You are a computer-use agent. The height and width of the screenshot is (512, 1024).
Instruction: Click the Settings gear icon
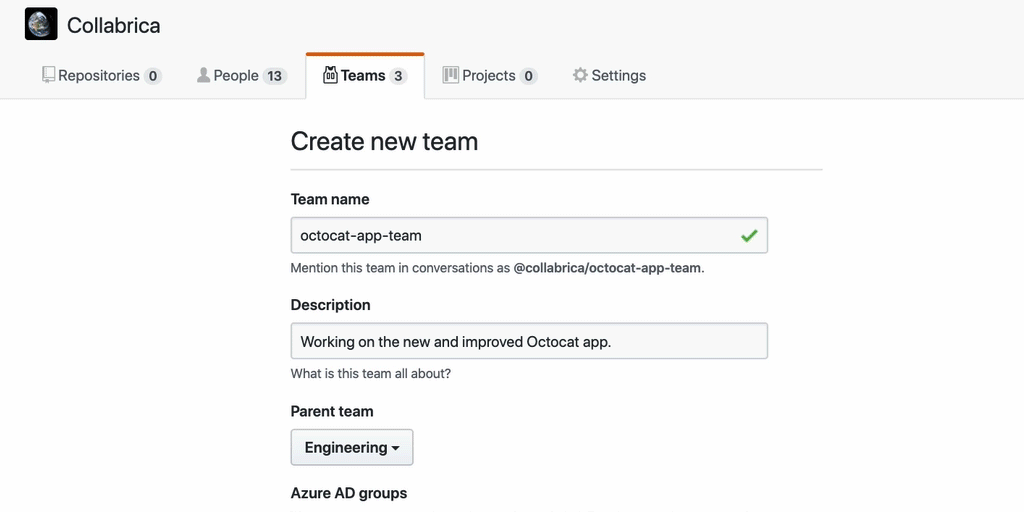point(580,75)
